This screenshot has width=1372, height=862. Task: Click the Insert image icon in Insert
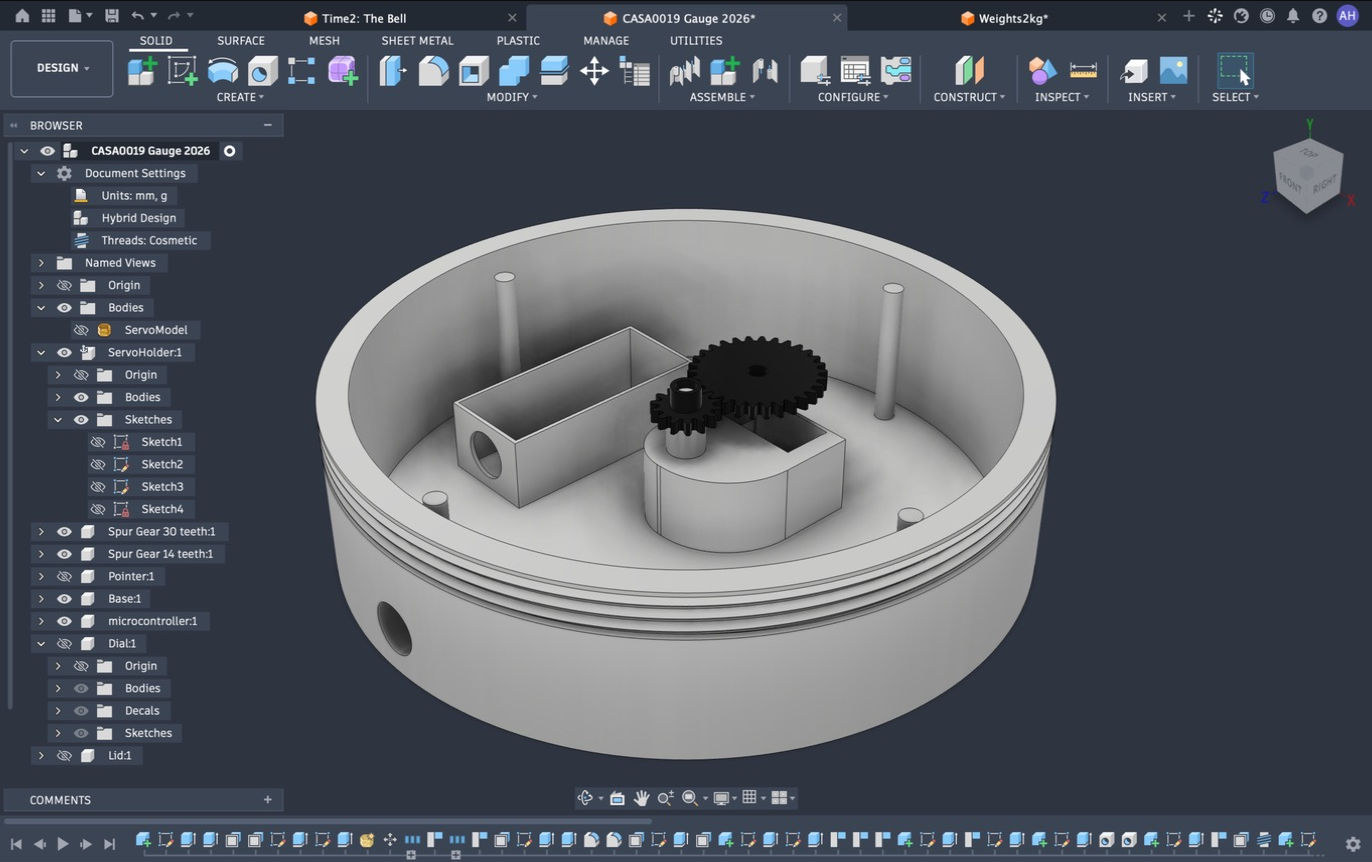1173,71
